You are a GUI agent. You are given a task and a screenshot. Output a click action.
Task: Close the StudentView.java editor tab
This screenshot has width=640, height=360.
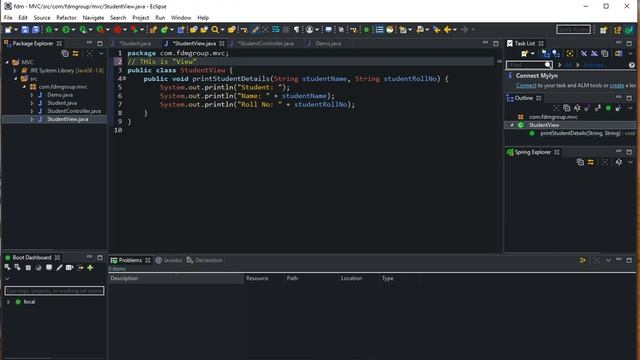[x=222, y=43]
